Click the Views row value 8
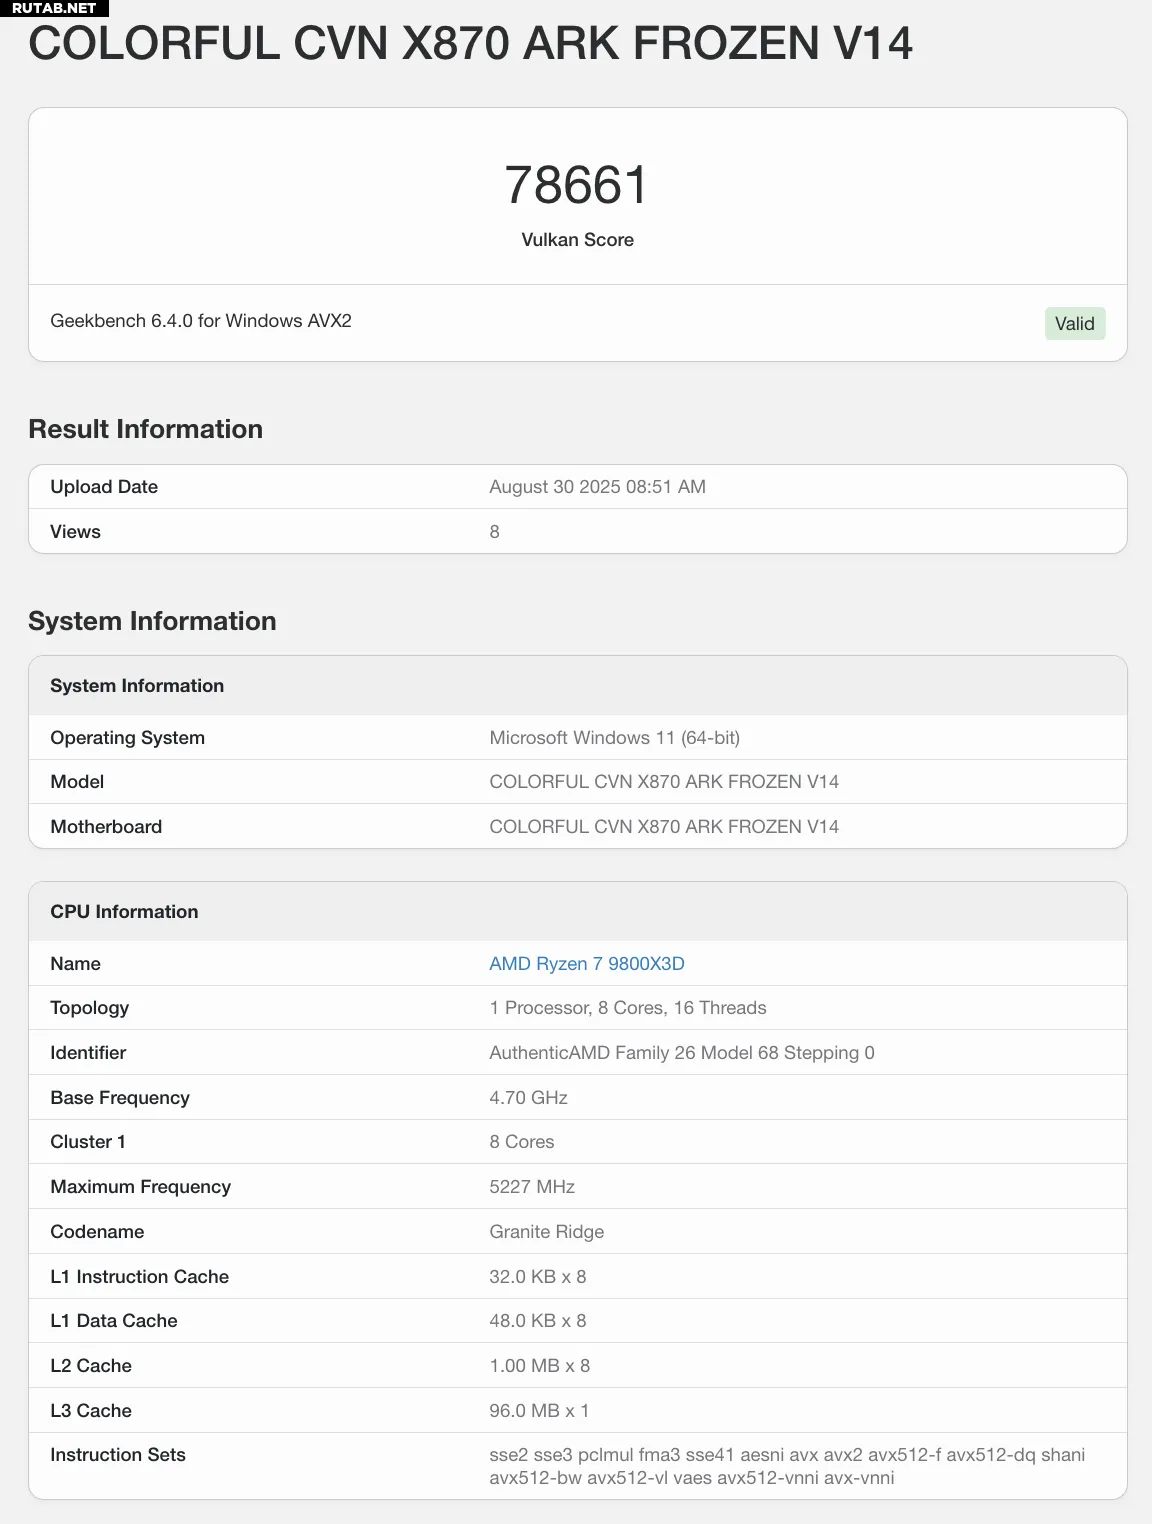Viewport: 1152px width, 1524px height. coord(494,531)
